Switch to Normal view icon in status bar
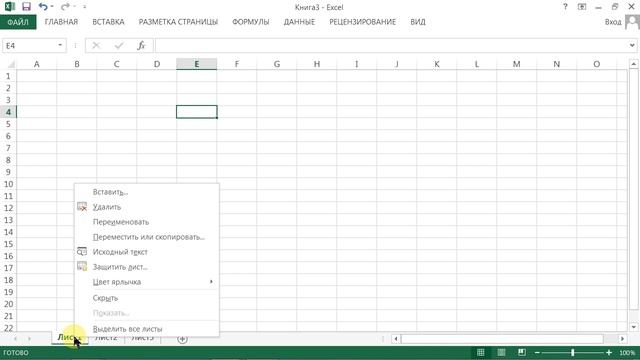 point(481,352)
